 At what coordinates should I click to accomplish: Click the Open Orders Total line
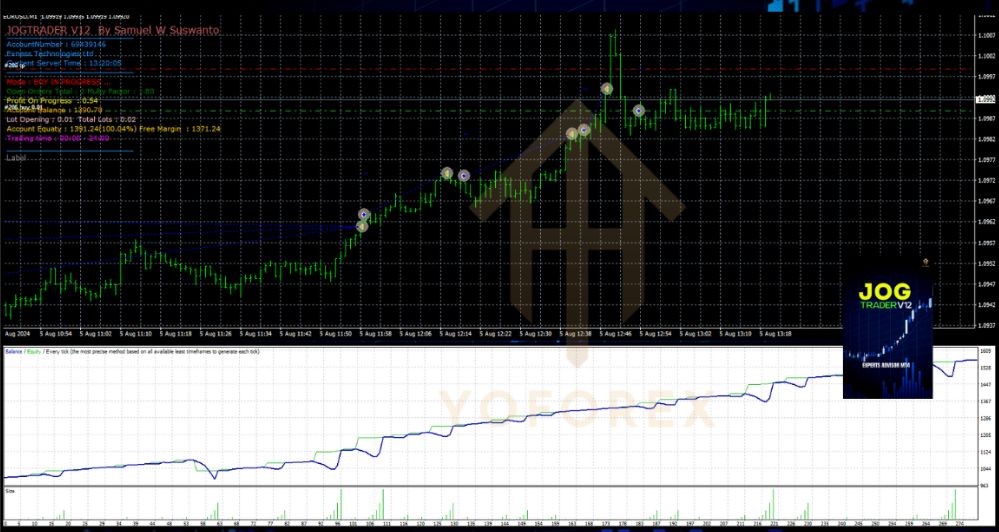[80, 92]
